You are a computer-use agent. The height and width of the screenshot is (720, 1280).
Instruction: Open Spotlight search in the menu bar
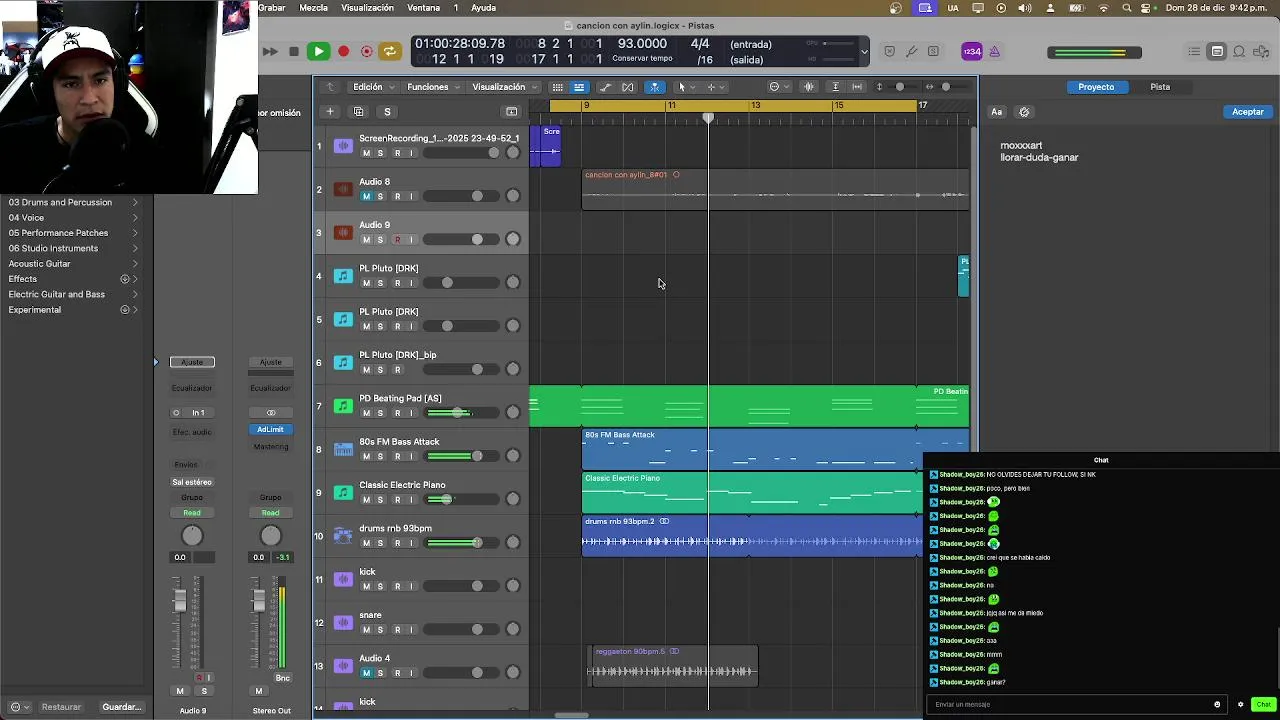click(x=1127, y=8)
